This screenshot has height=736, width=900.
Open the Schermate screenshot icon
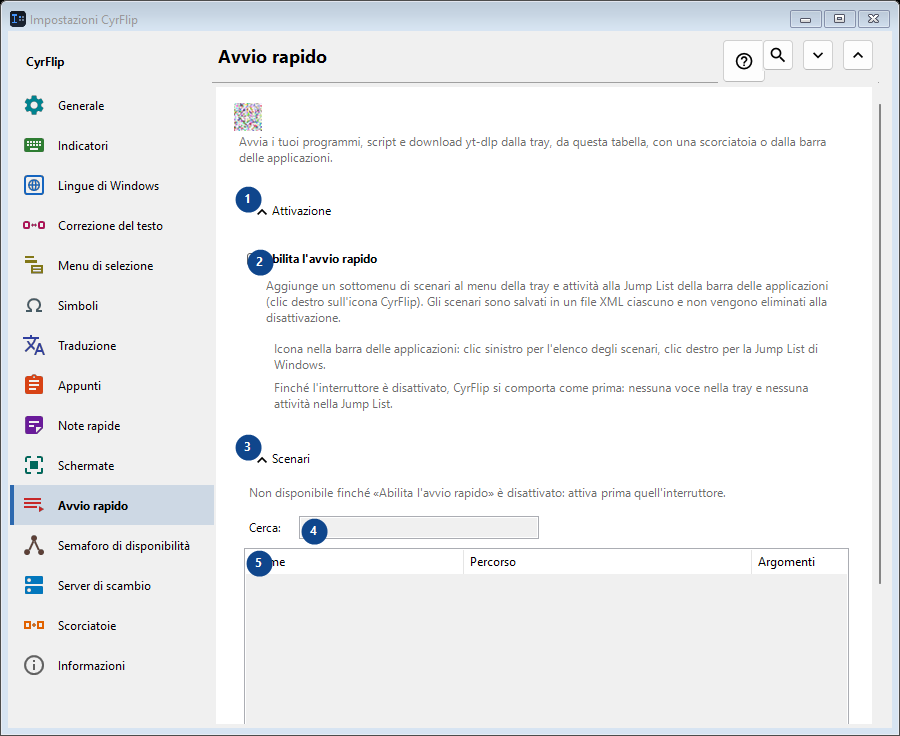click(34, 466)
